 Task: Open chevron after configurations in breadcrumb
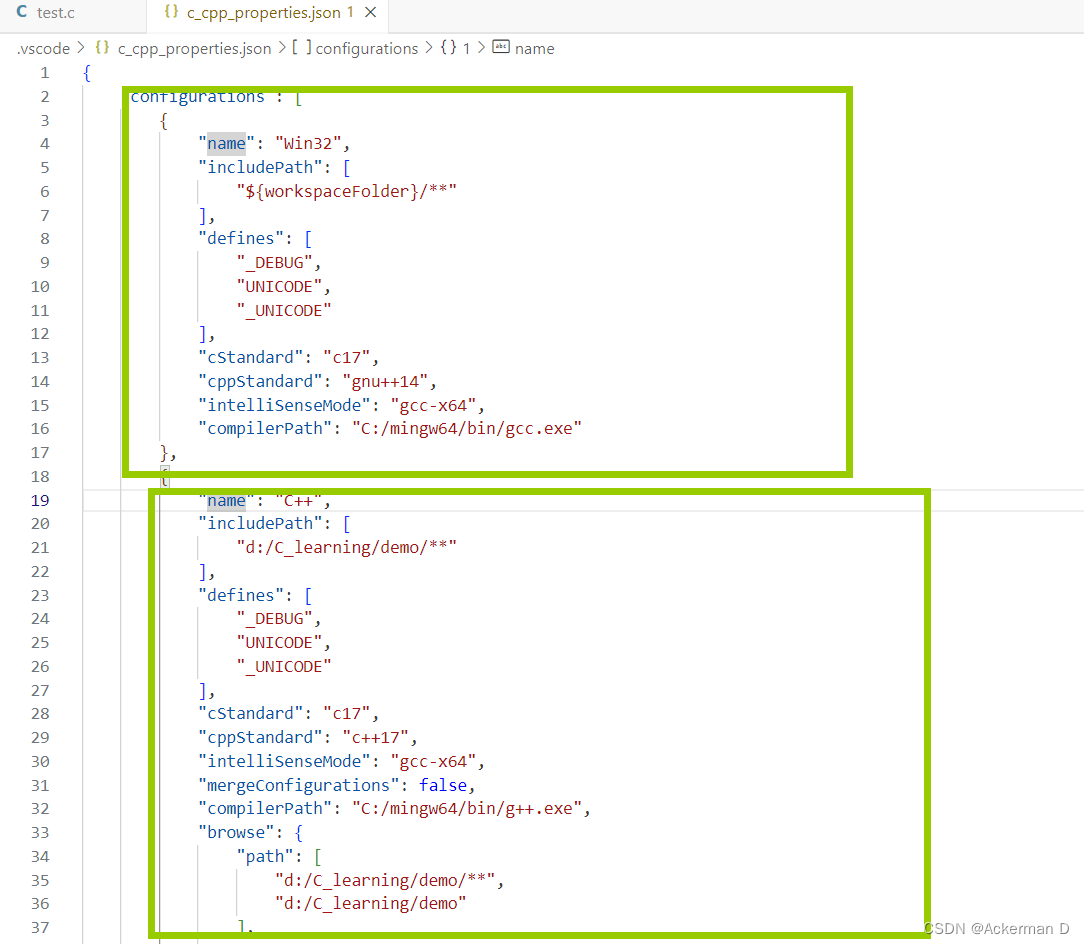(x=429, y=48)
